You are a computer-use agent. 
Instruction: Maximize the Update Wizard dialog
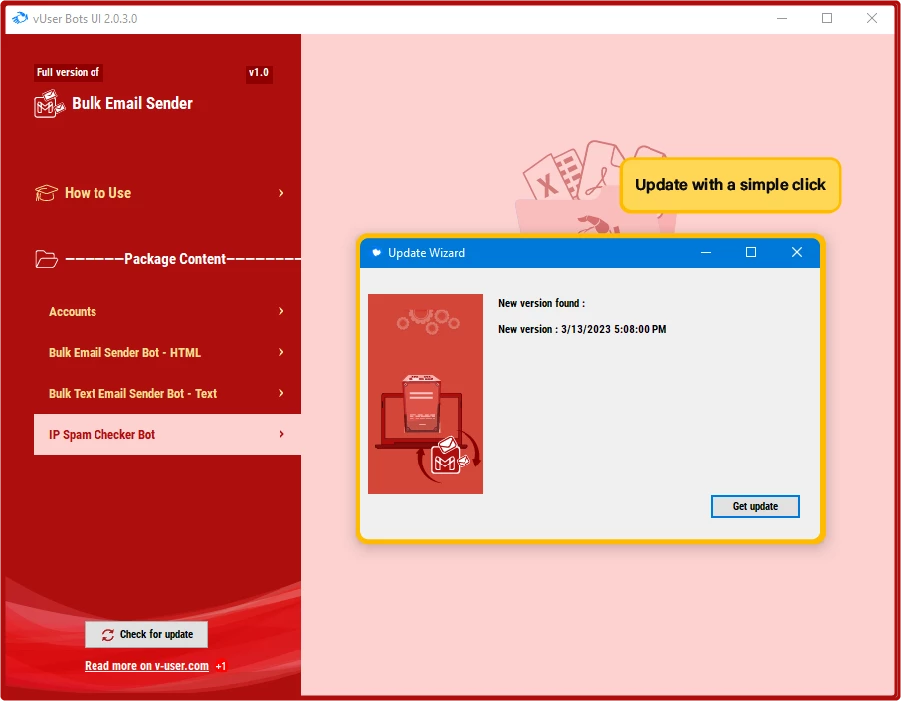click(x=751, y=252)
